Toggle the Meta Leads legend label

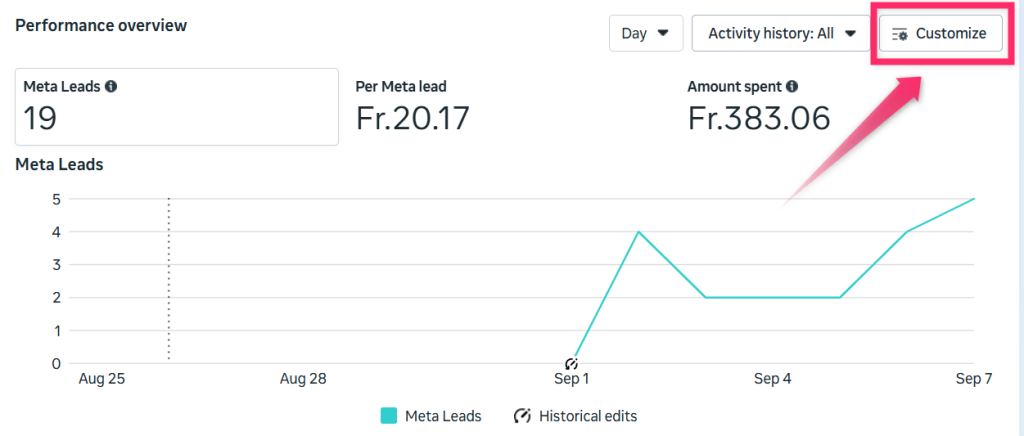[x=443, y=416]
